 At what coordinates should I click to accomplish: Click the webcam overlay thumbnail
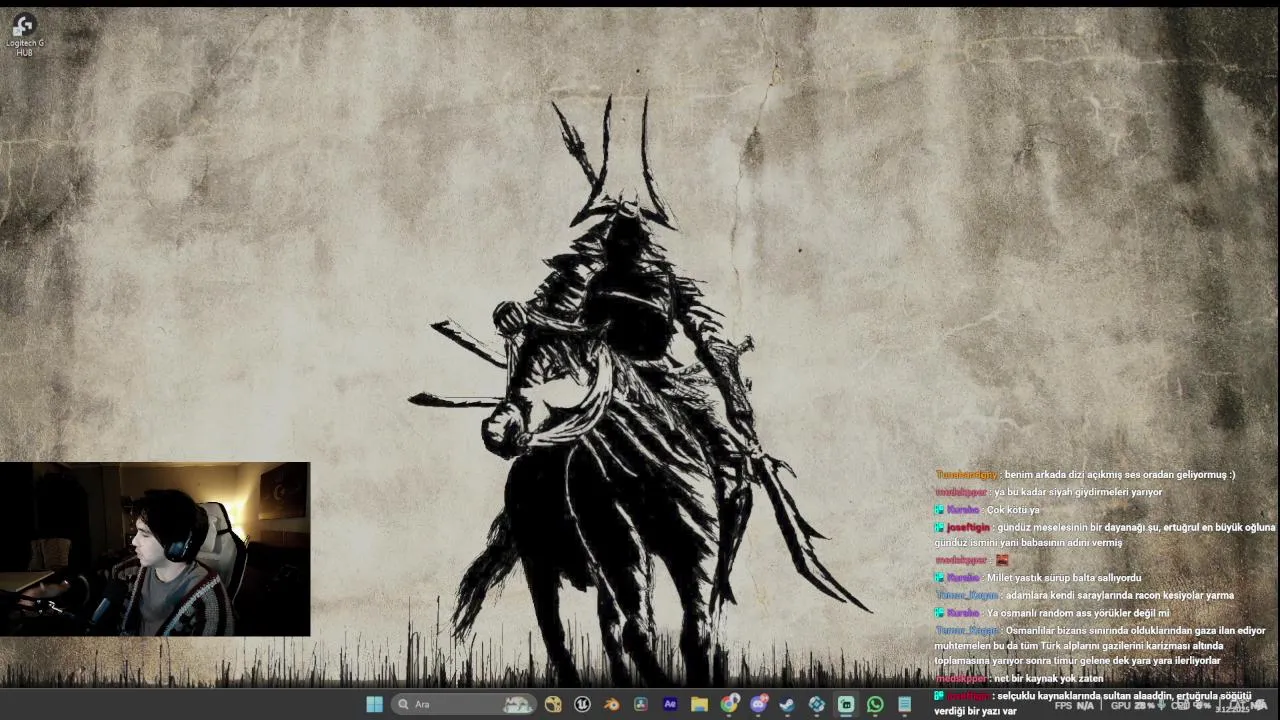click(155, 549)
